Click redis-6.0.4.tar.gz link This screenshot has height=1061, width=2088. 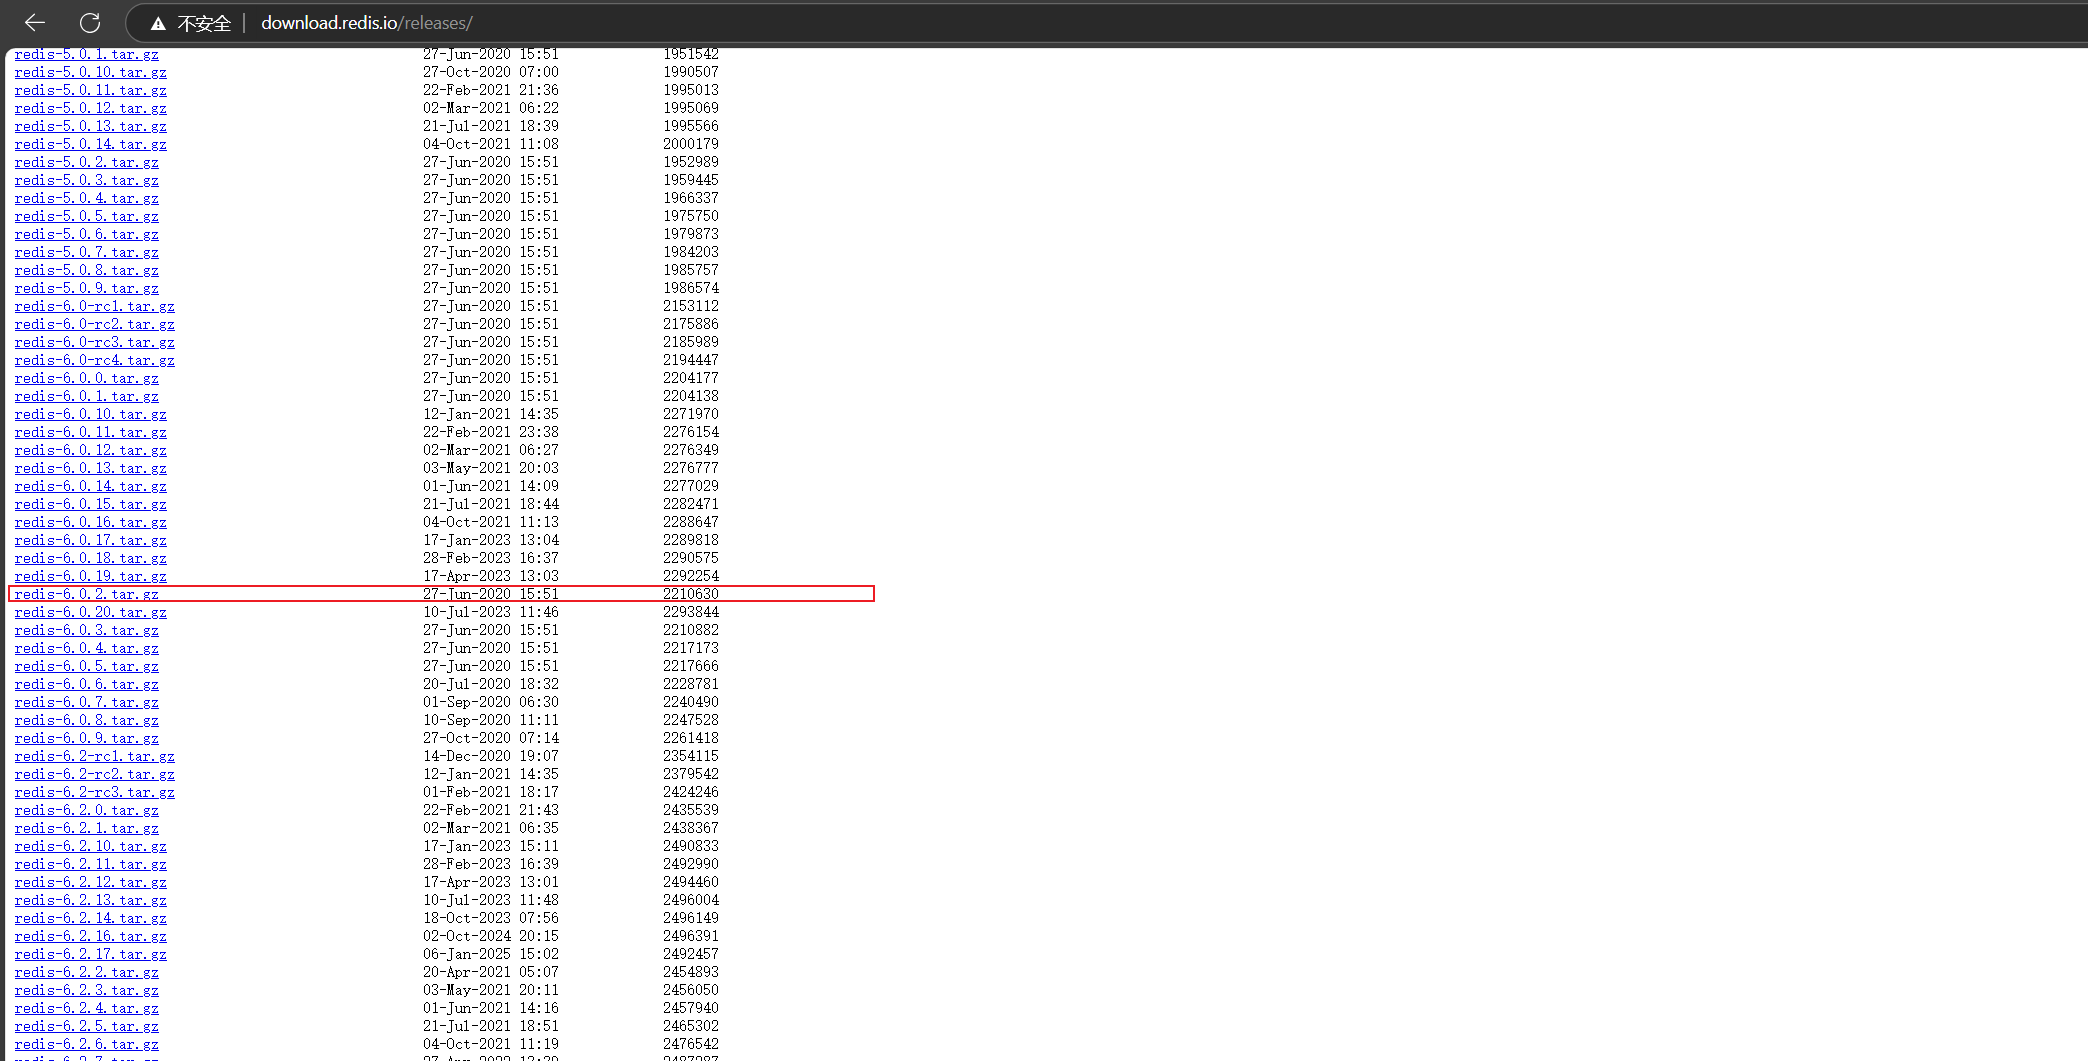87,648
